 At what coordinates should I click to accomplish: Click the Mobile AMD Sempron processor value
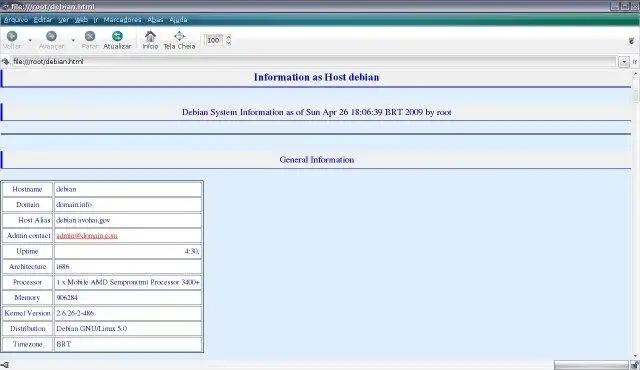(128, 282)
